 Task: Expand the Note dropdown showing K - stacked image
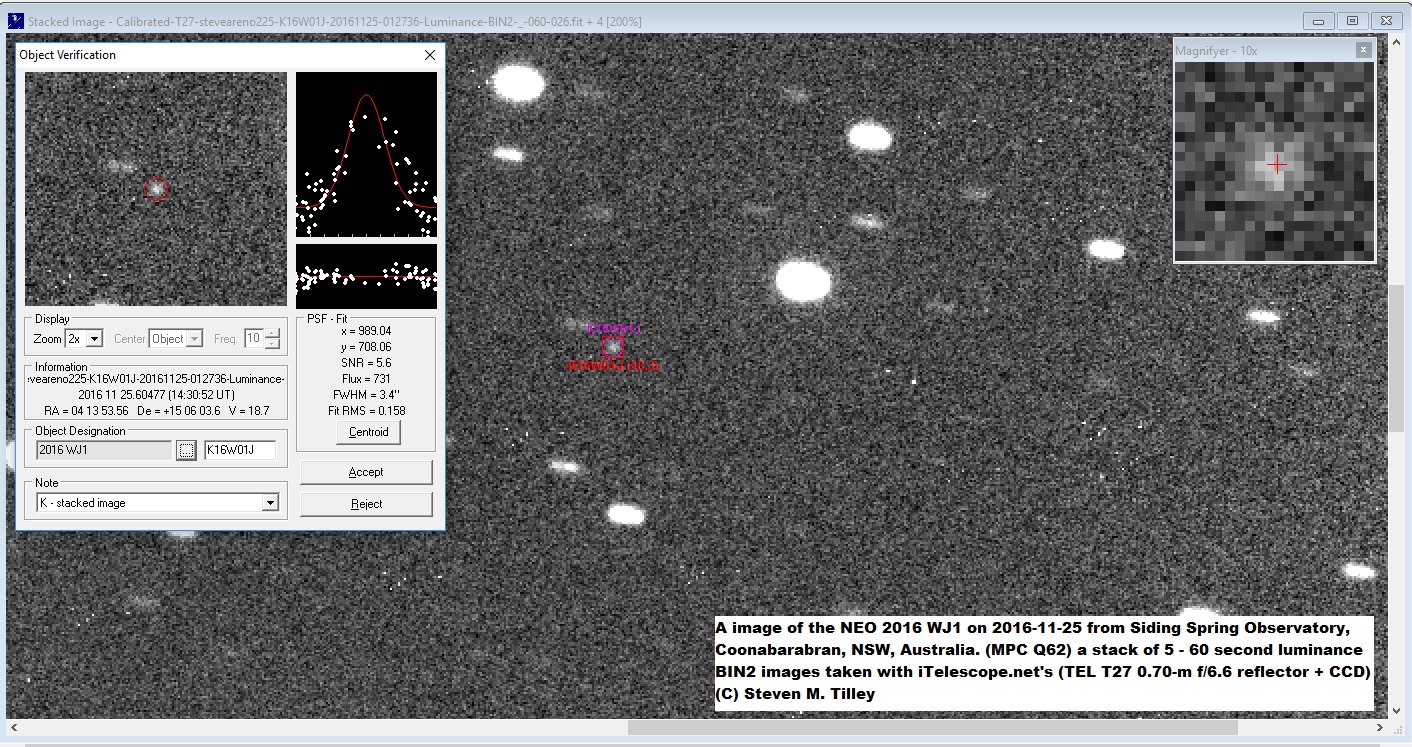click(271, 502)
